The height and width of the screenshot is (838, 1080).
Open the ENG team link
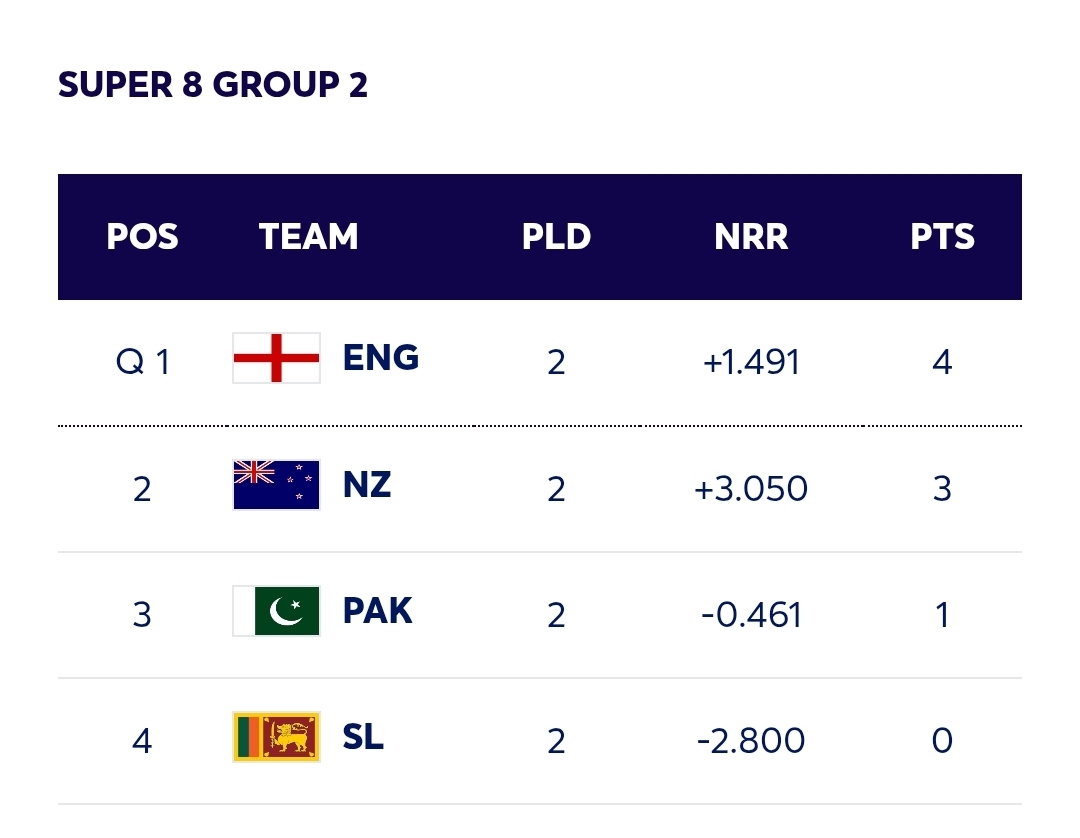point(380,358)
